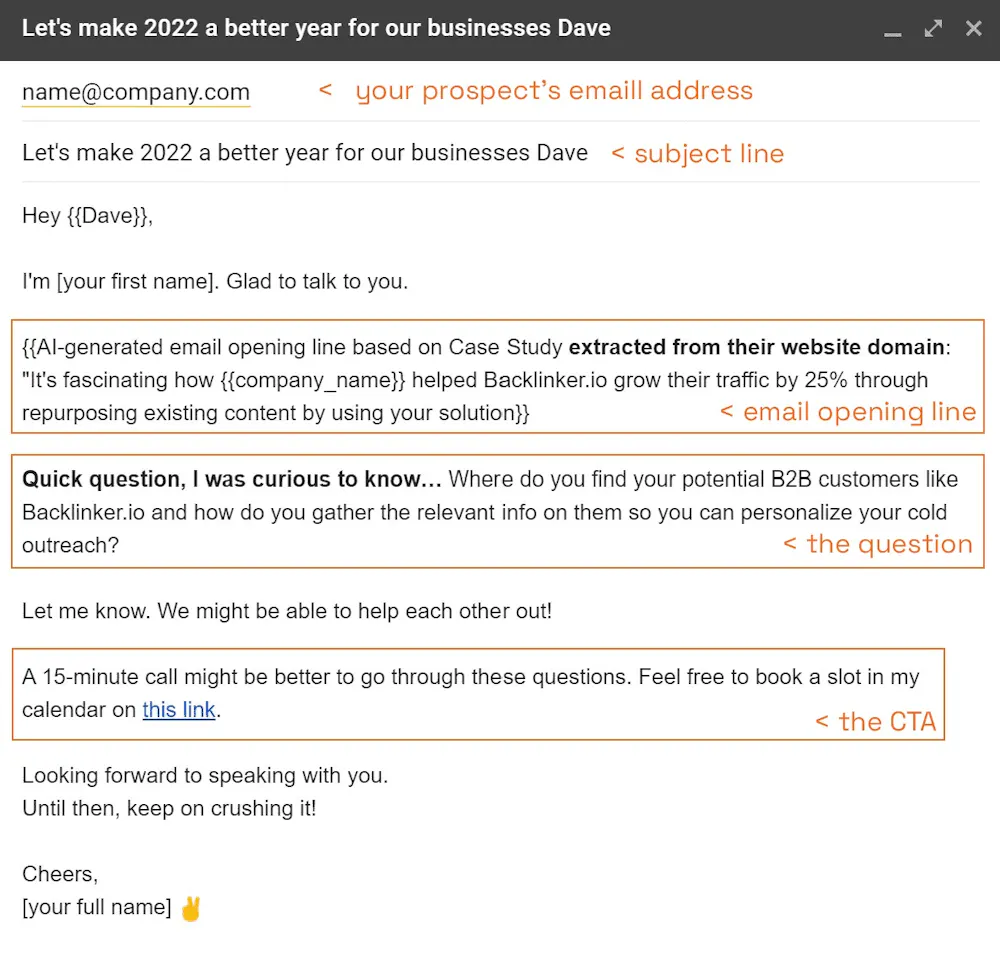Select the victory hand emoji
This screenshot has height=954, width=1000.
pyautogui.click(x=190, y=908)
